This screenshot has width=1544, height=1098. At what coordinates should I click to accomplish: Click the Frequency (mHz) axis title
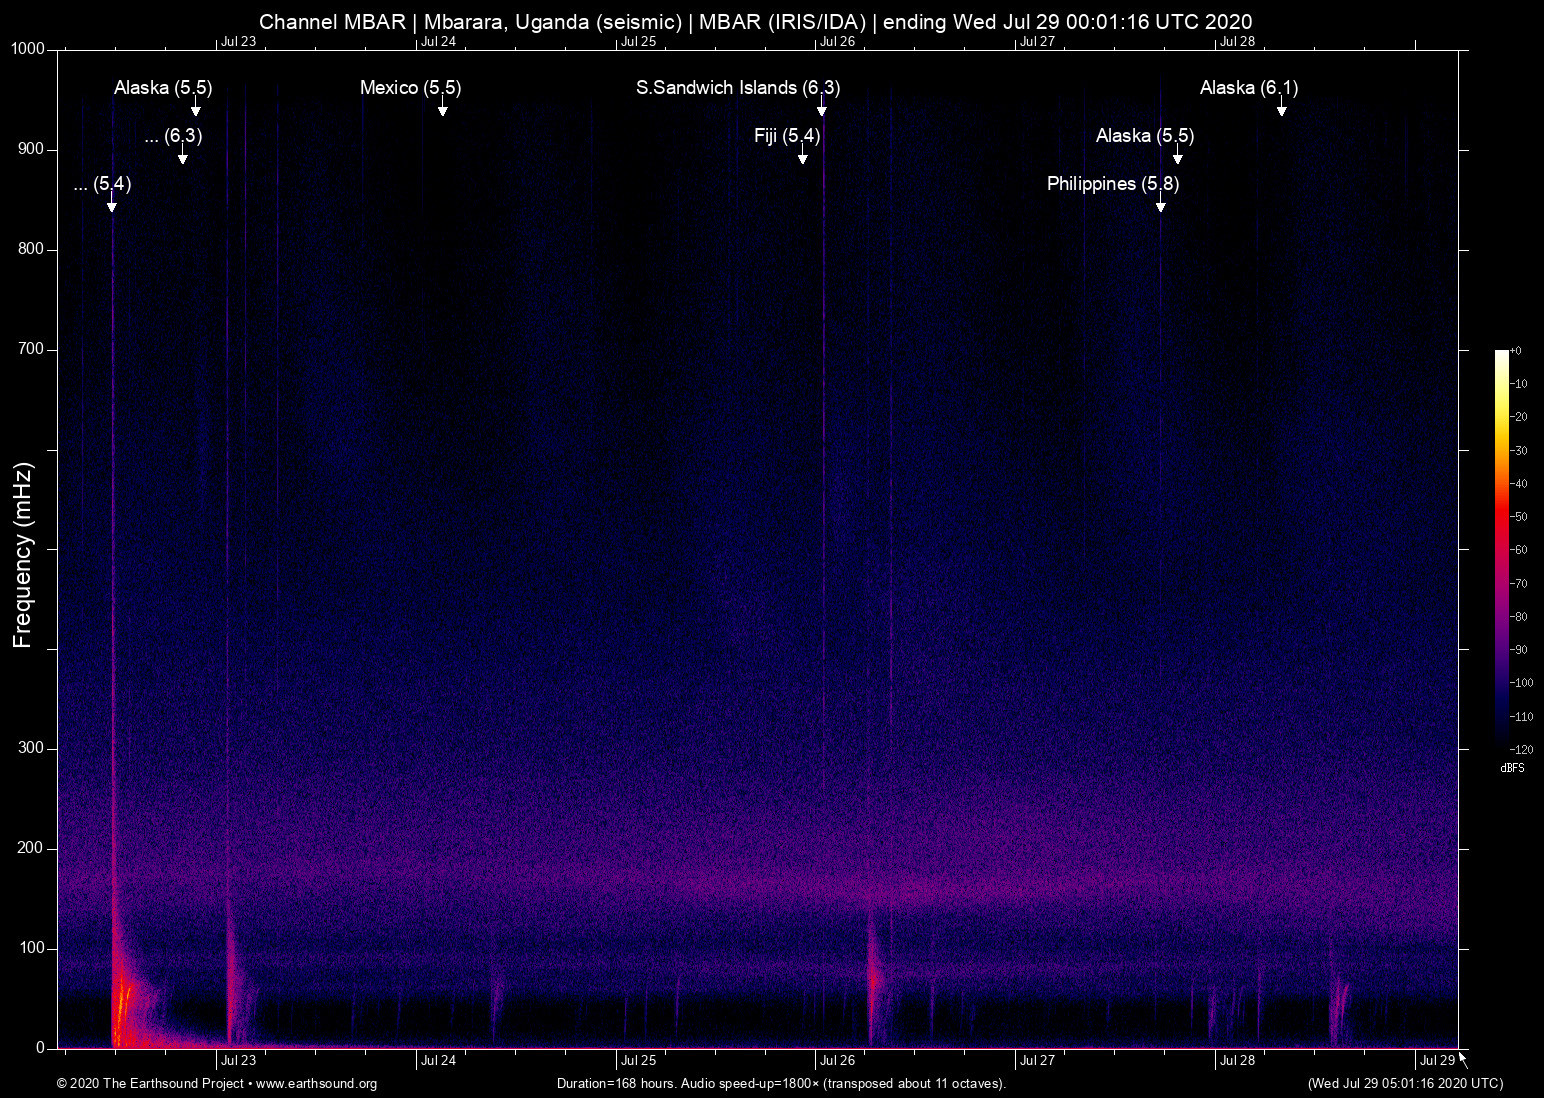(x=23, y=555)
